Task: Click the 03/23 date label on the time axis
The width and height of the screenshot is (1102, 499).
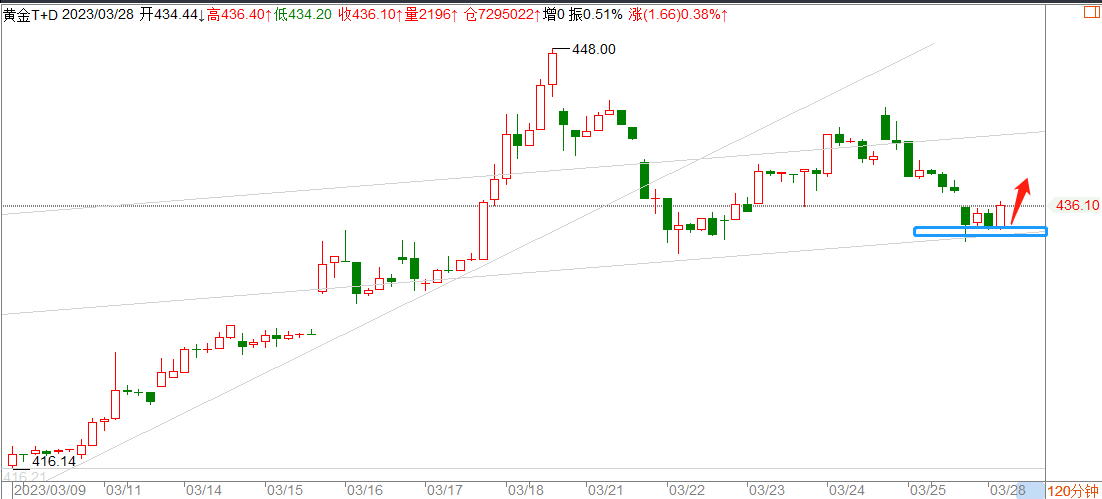Action: [767, 490]
